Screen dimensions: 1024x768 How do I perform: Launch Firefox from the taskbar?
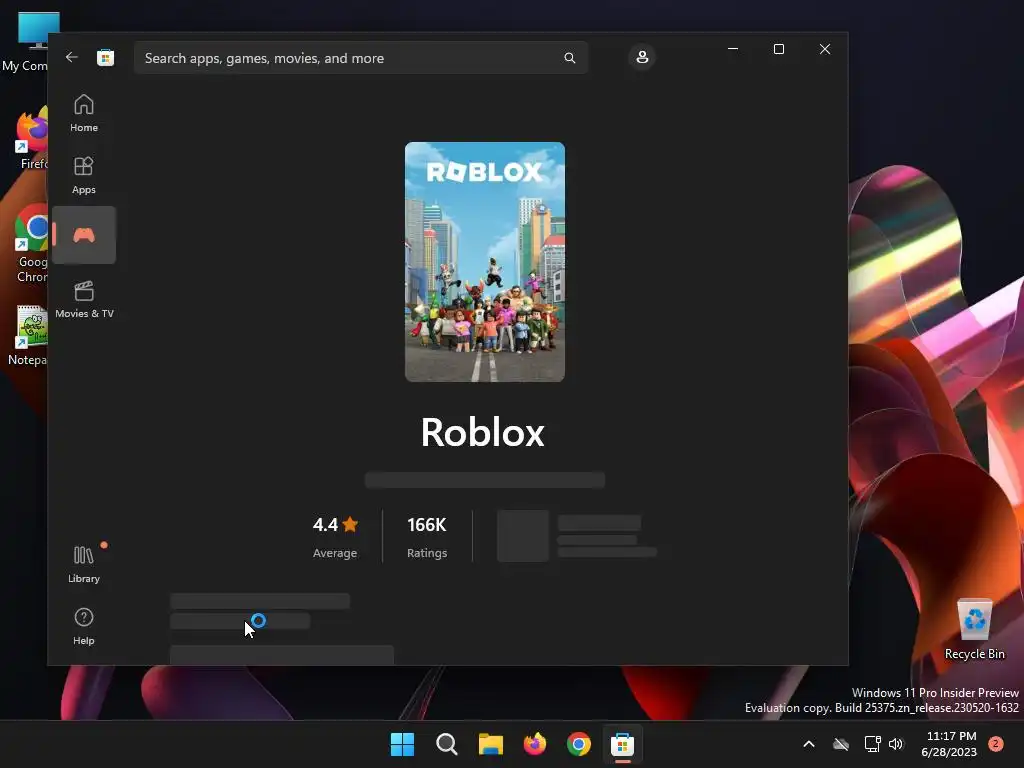pyautogui.click(x=535, y=744)
